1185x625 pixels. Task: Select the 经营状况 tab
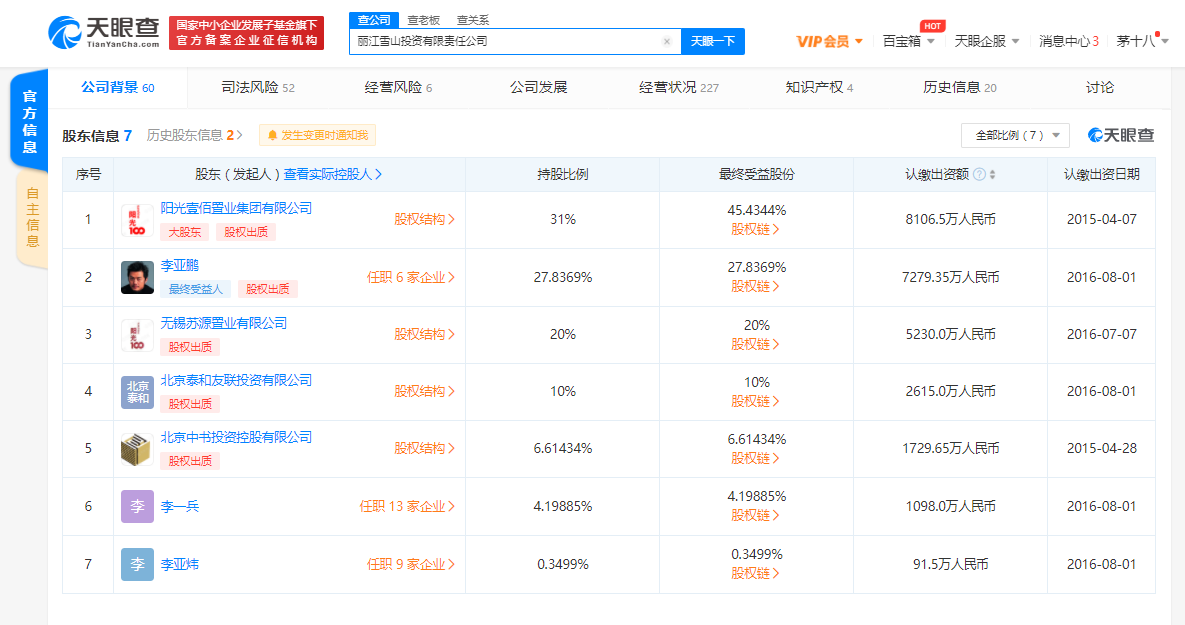pyautogui.click(x=679, y=88)
